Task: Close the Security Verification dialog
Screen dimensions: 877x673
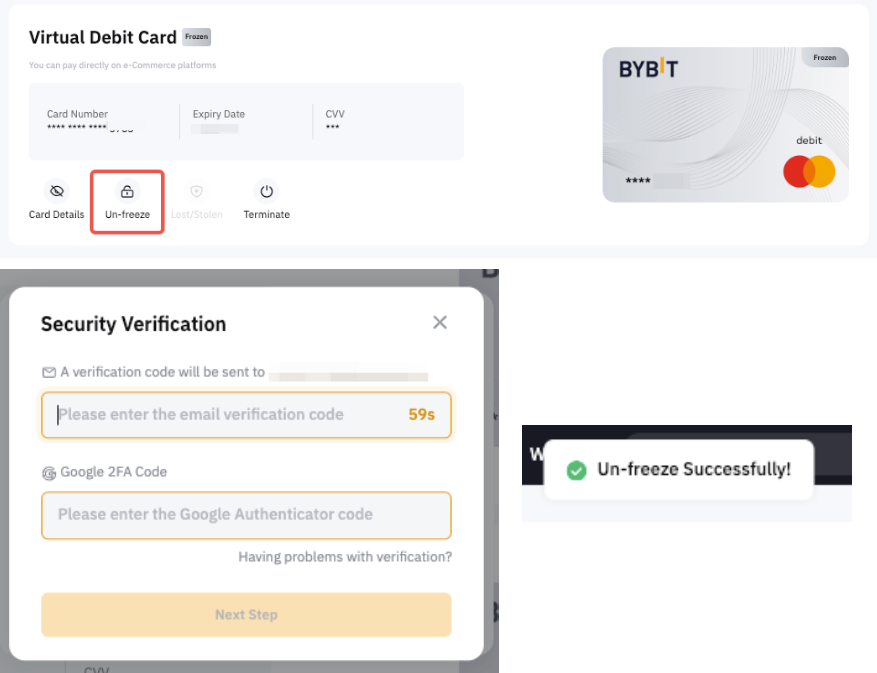Action: [x=439, y=322]
